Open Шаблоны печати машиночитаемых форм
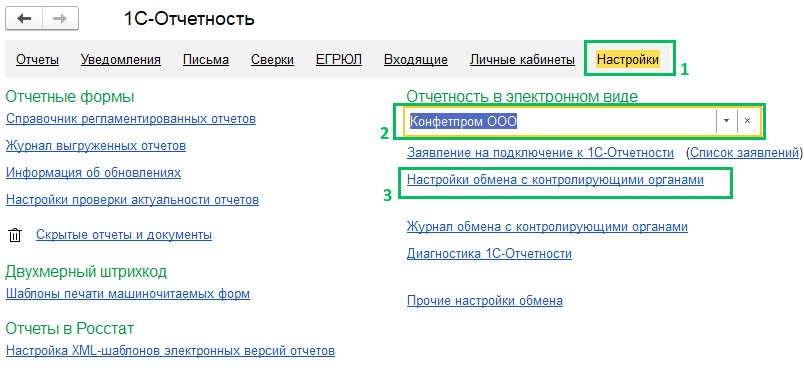The width and height of the screenshot is (804, 380). click(x=128, y=294)
